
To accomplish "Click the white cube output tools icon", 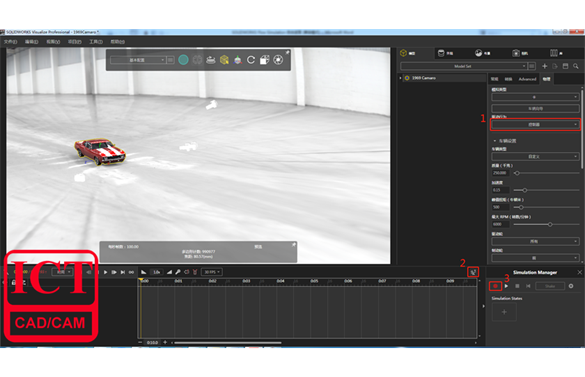I will point(265,60).
